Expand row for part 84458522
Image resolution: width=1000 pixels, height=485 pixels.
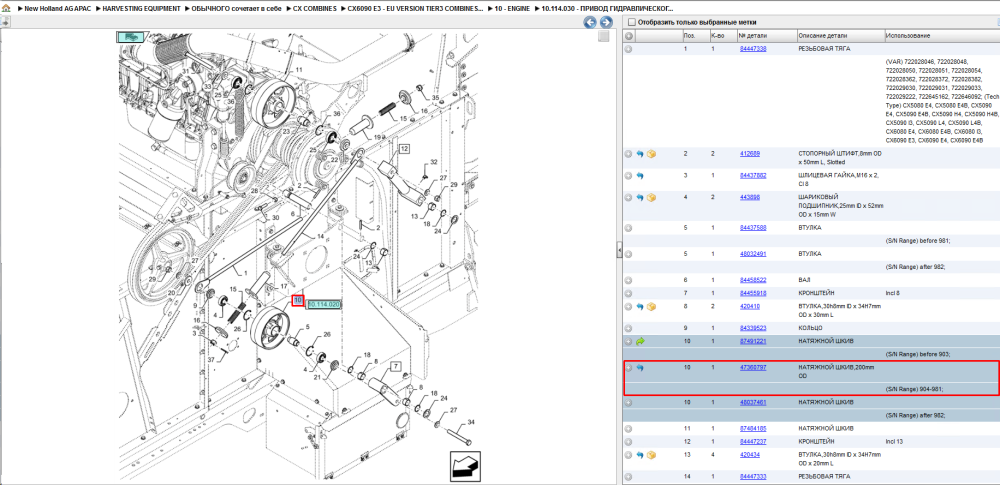coord(628,280)
